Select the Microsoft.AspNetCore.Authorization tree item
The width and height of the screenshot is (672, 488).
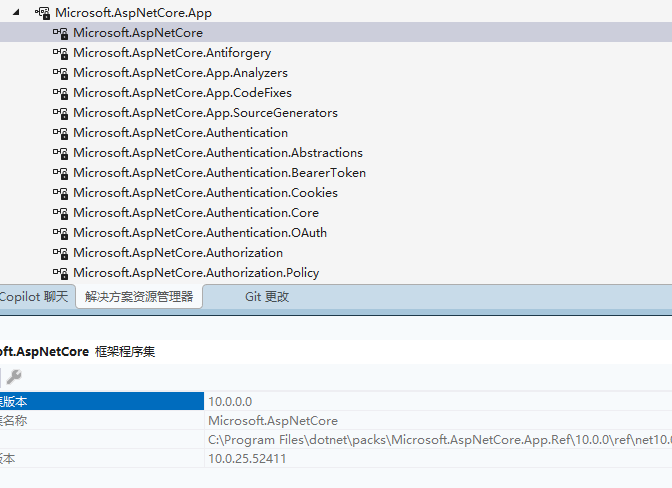(x=178, y=253)
